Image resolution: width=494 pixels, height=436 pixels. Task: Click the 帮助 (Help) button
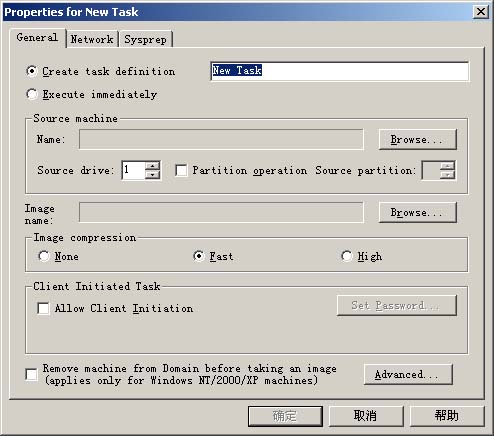[x=447, y=416]
